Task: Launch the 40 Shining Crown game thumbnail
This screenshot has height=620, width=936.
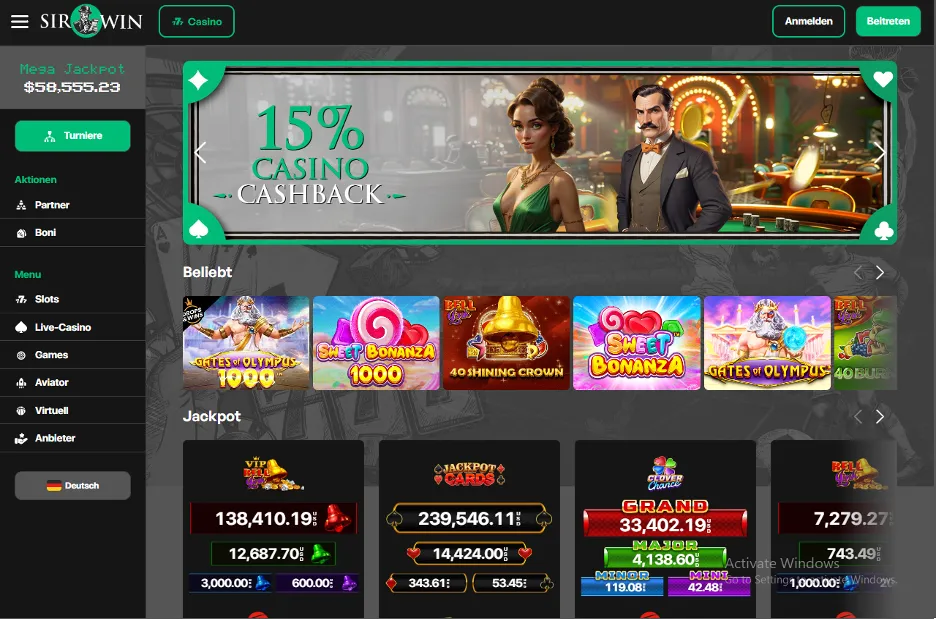Action: 506,343
